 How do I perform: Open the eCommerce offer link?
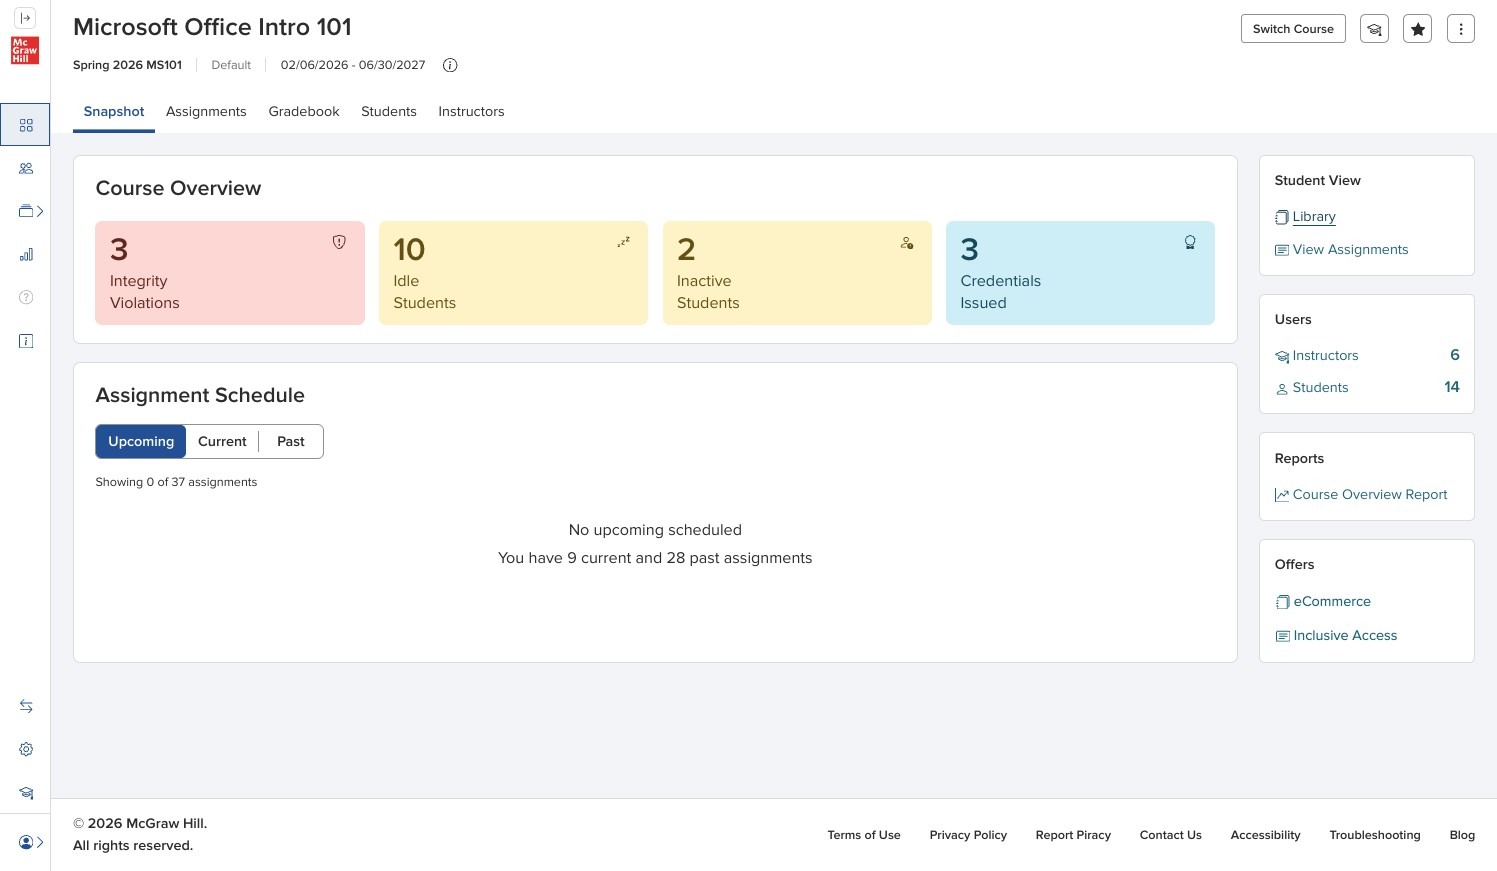(x=1332, y=602)
